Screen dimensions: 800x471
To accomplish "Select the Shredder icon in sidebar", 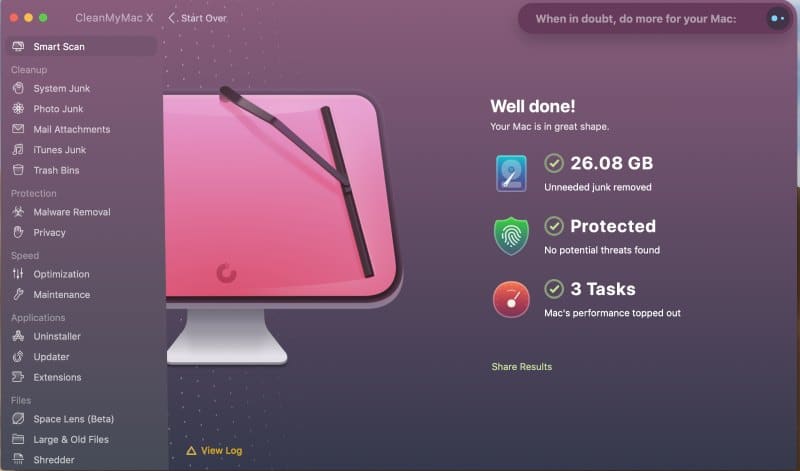I will 18,459.
